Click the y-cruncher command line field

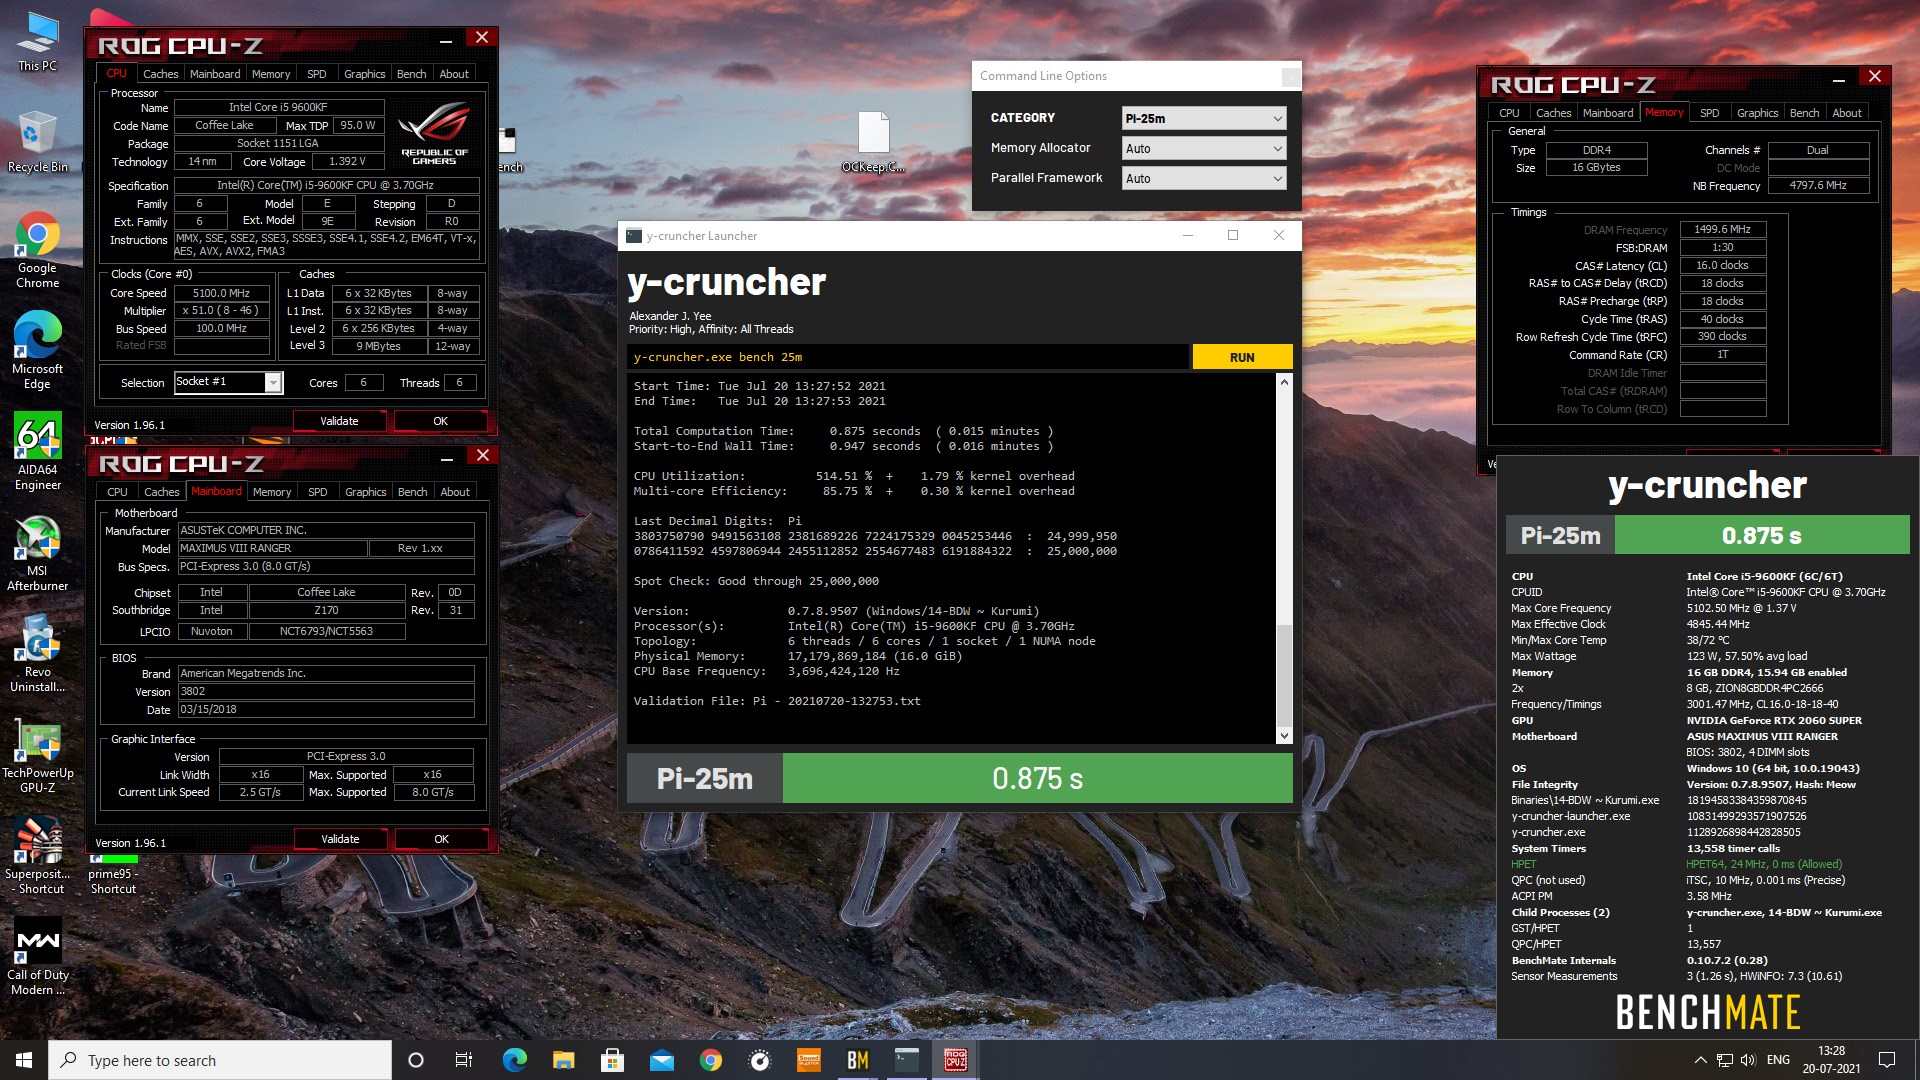[908, 357]
